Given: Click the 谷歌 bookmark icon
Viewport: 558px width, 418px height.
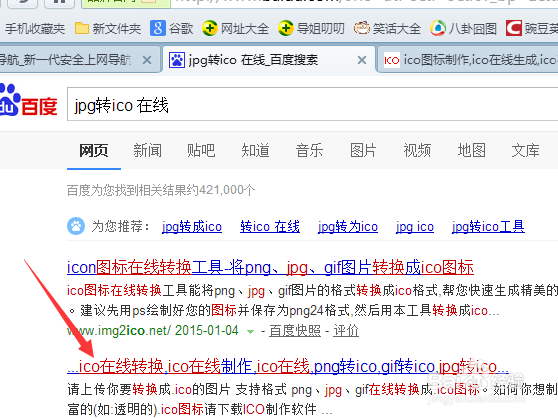Looking at the screenshot, I should point(158,28).
